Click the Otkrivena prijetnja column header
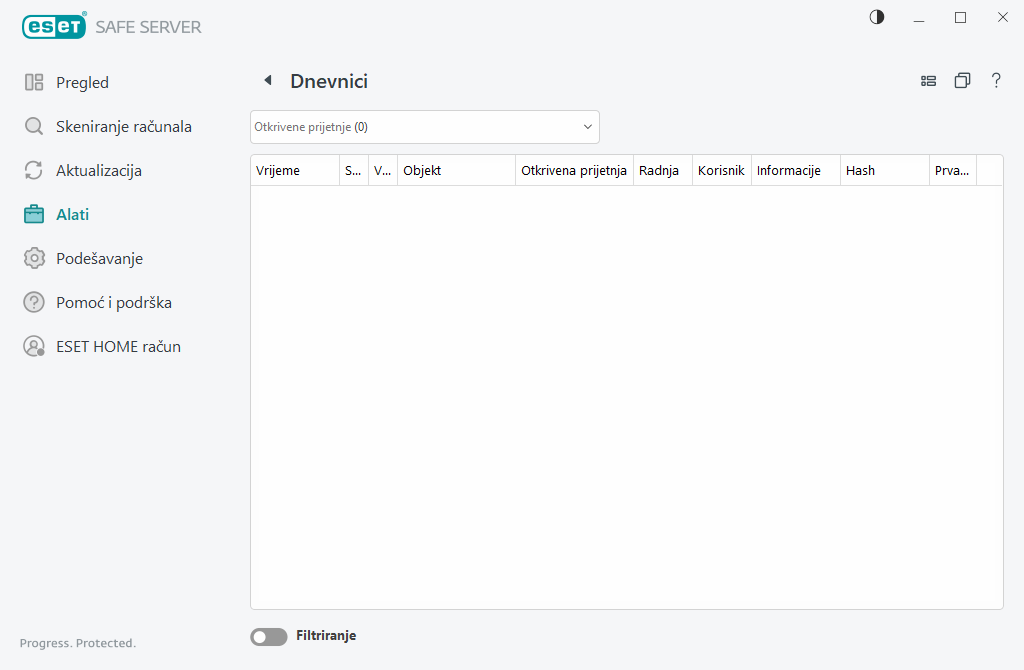Screen dimensions: 1024x670 [574, 171]
